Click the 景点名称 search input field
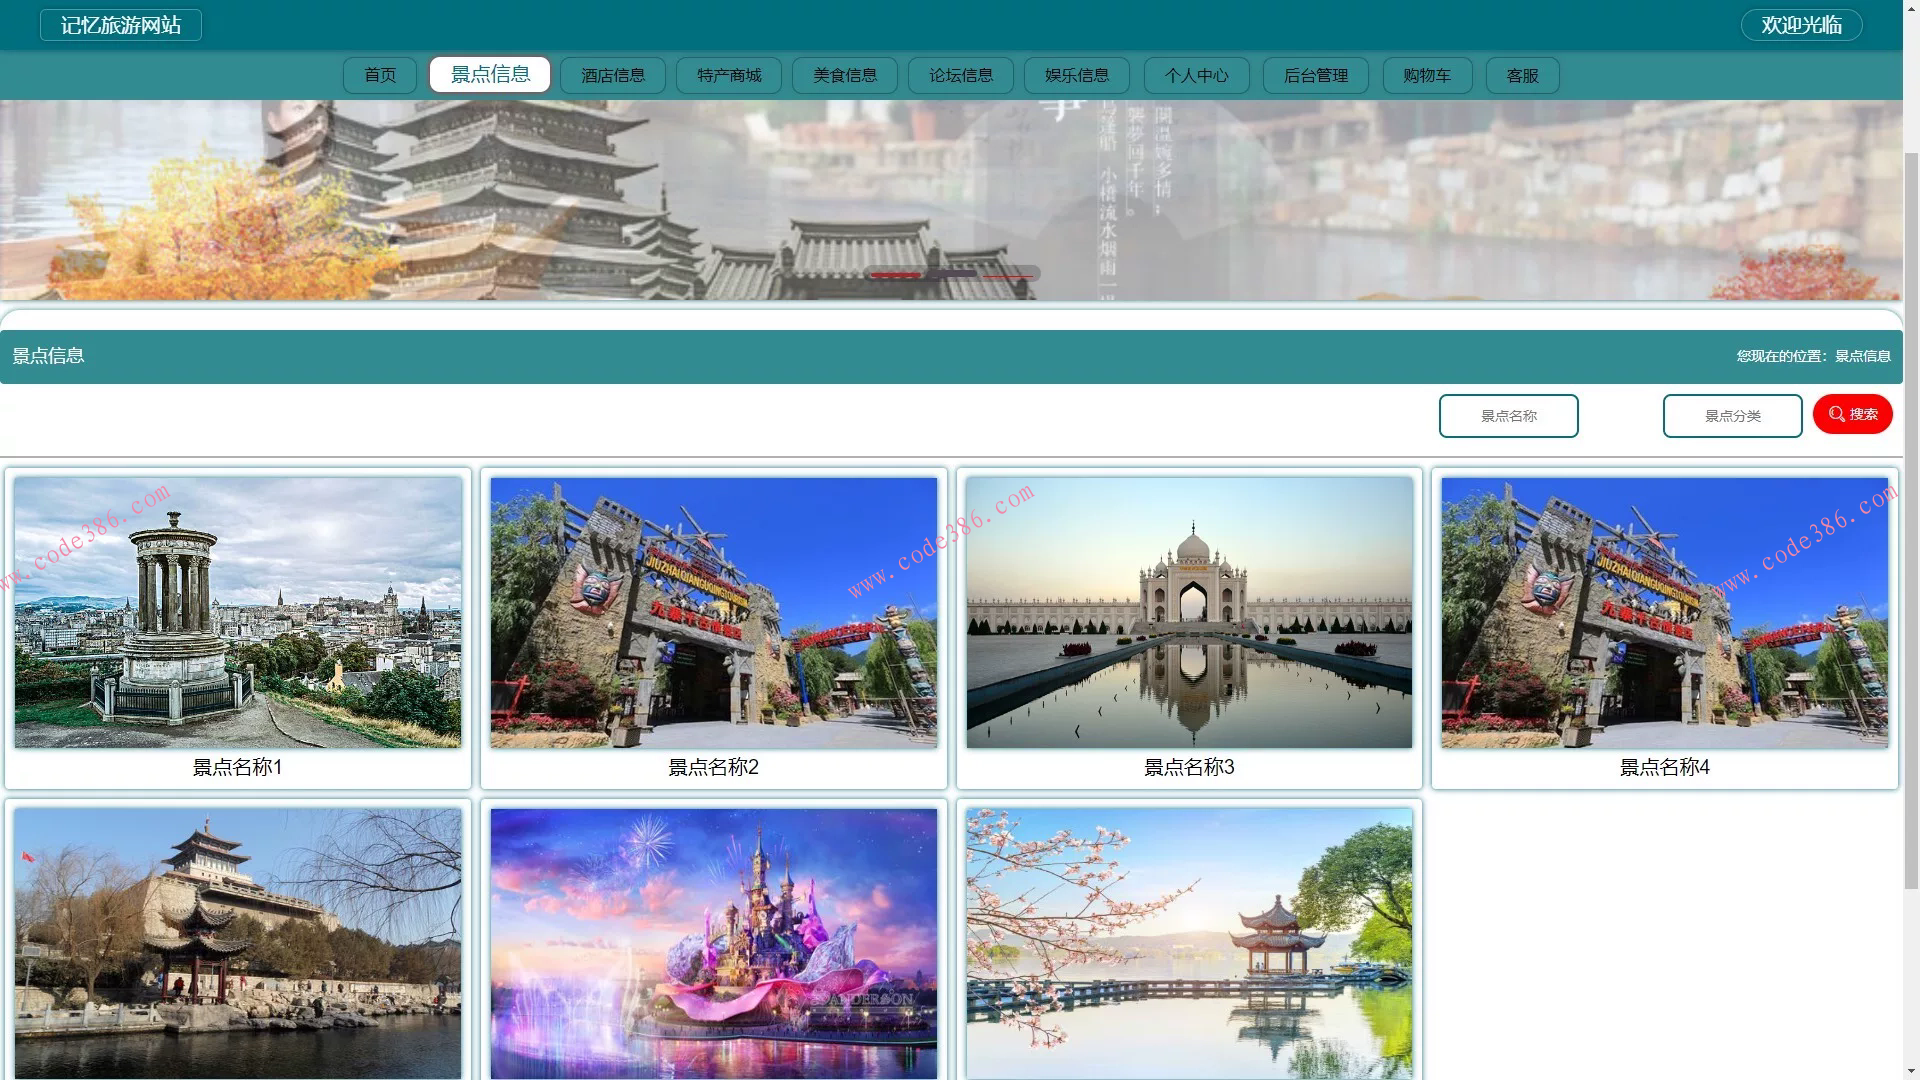This screenshot has height=1080, width=1920. click(x=1508, y=416)
